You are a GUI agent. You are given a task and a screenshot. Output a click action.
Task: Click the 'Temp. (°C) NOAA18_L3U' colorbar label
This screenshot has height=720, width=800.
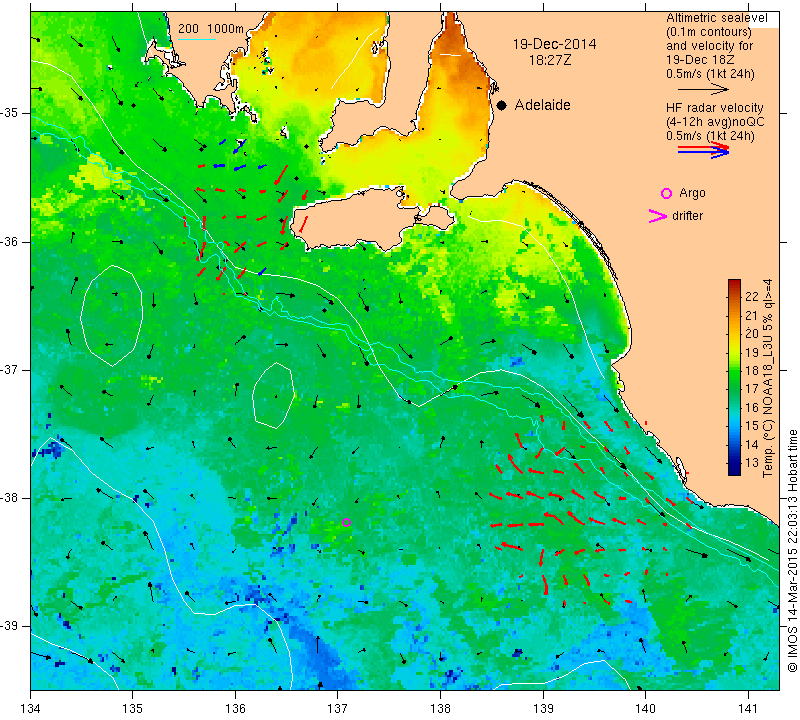click(x=768, y=378)
